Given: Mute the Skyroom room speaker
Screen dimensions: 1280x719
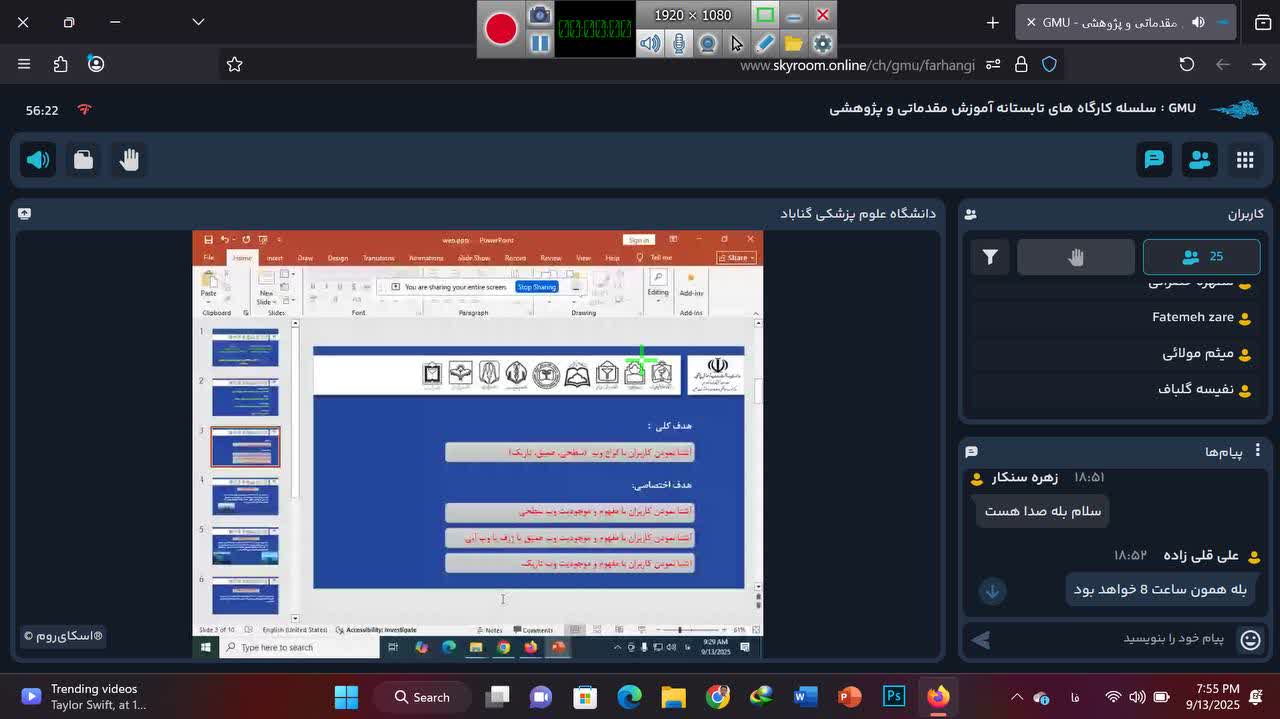Looking at the screenshot, I should pyautogui.click(x=38, y=160).
